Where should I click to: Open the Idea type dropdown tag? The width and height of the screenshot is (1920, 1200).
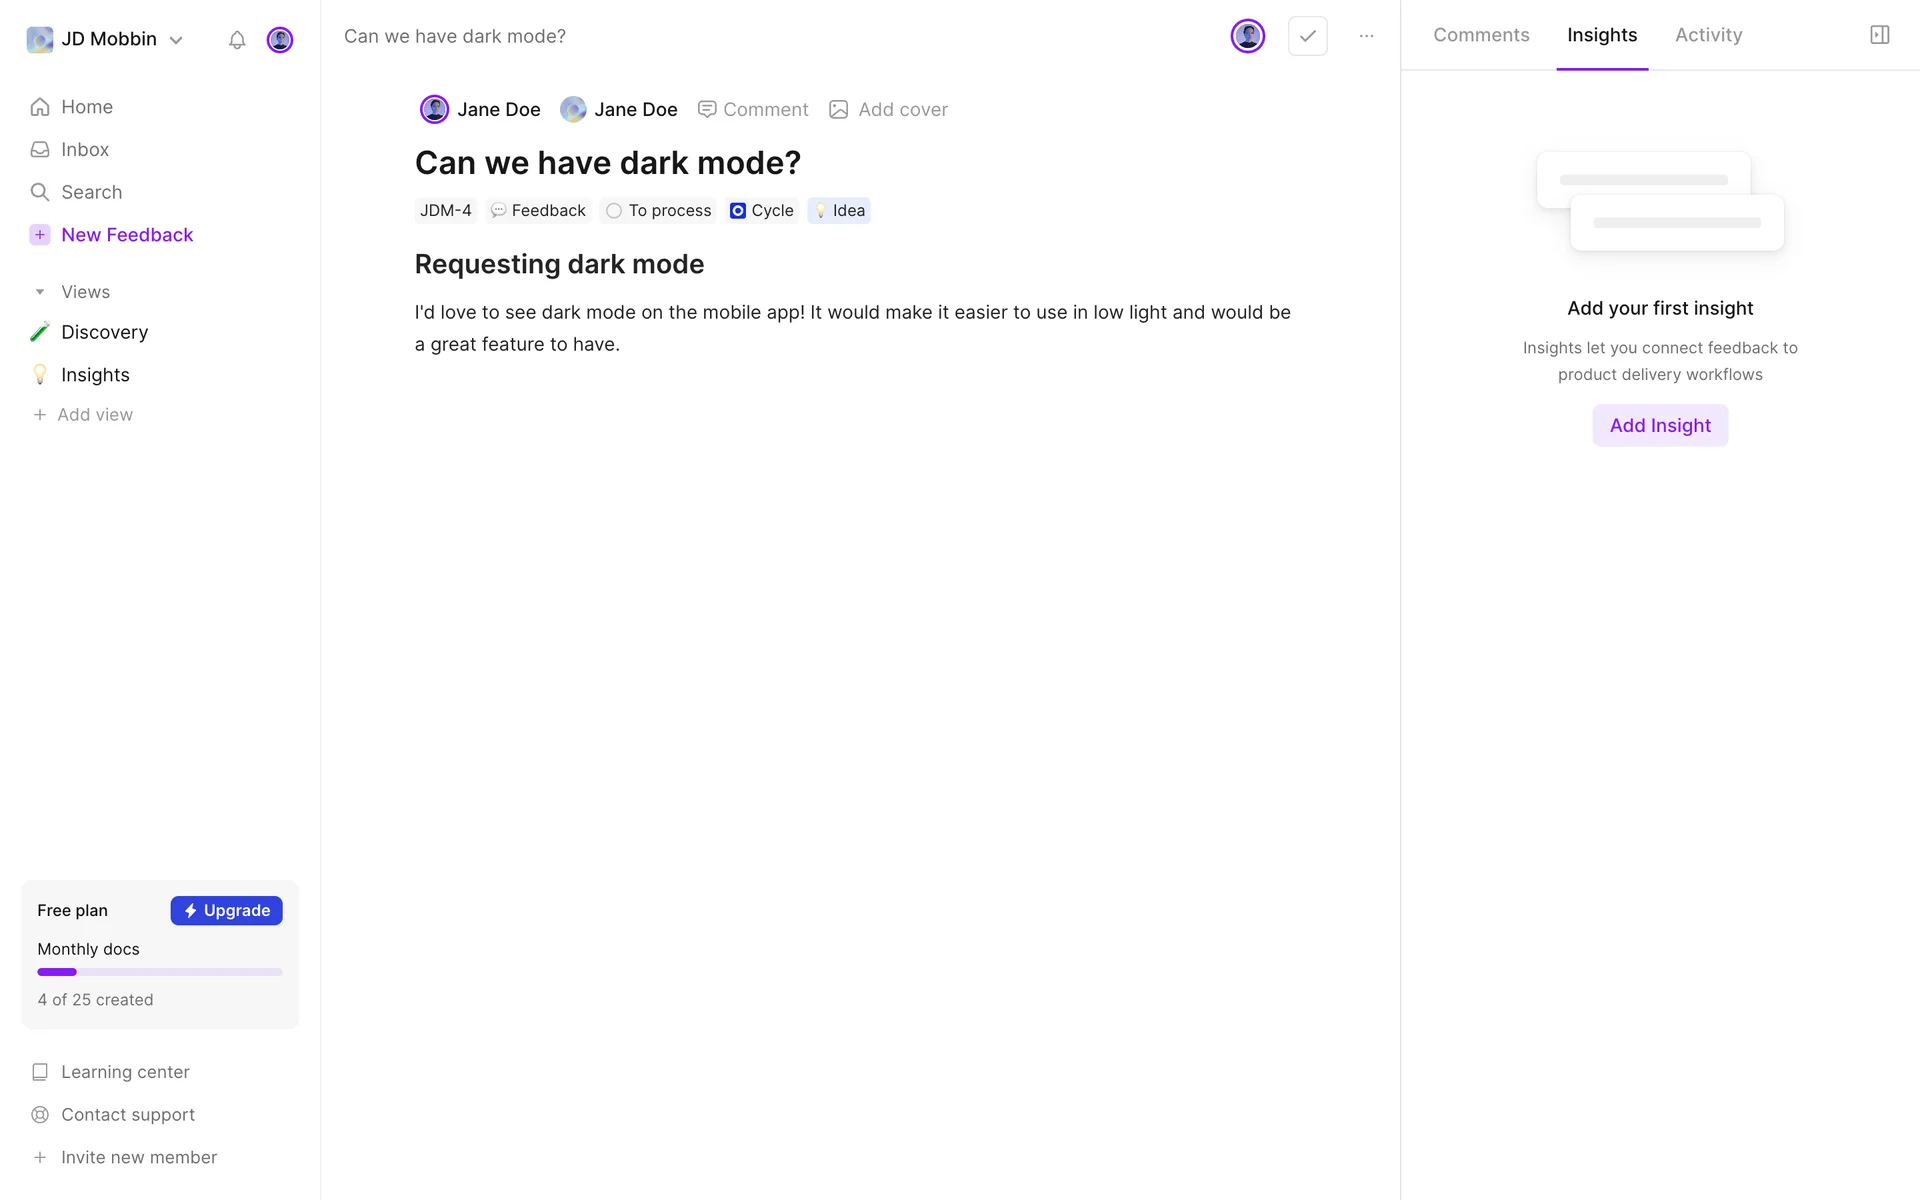(x=839, y=211)
